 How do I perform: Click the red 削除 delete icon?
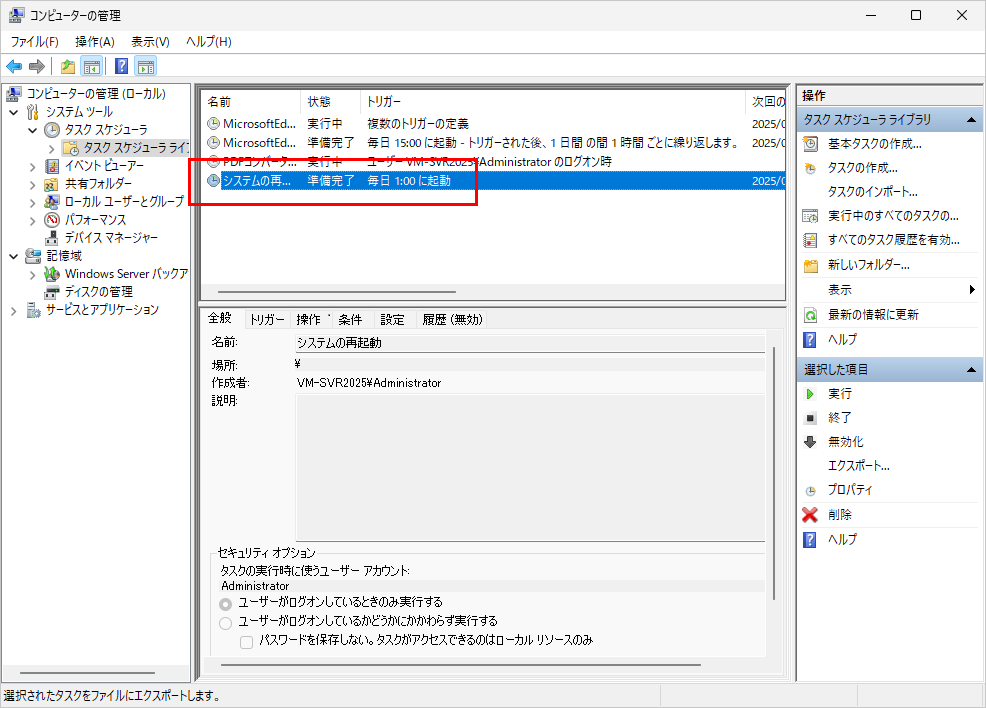[810, 515]
